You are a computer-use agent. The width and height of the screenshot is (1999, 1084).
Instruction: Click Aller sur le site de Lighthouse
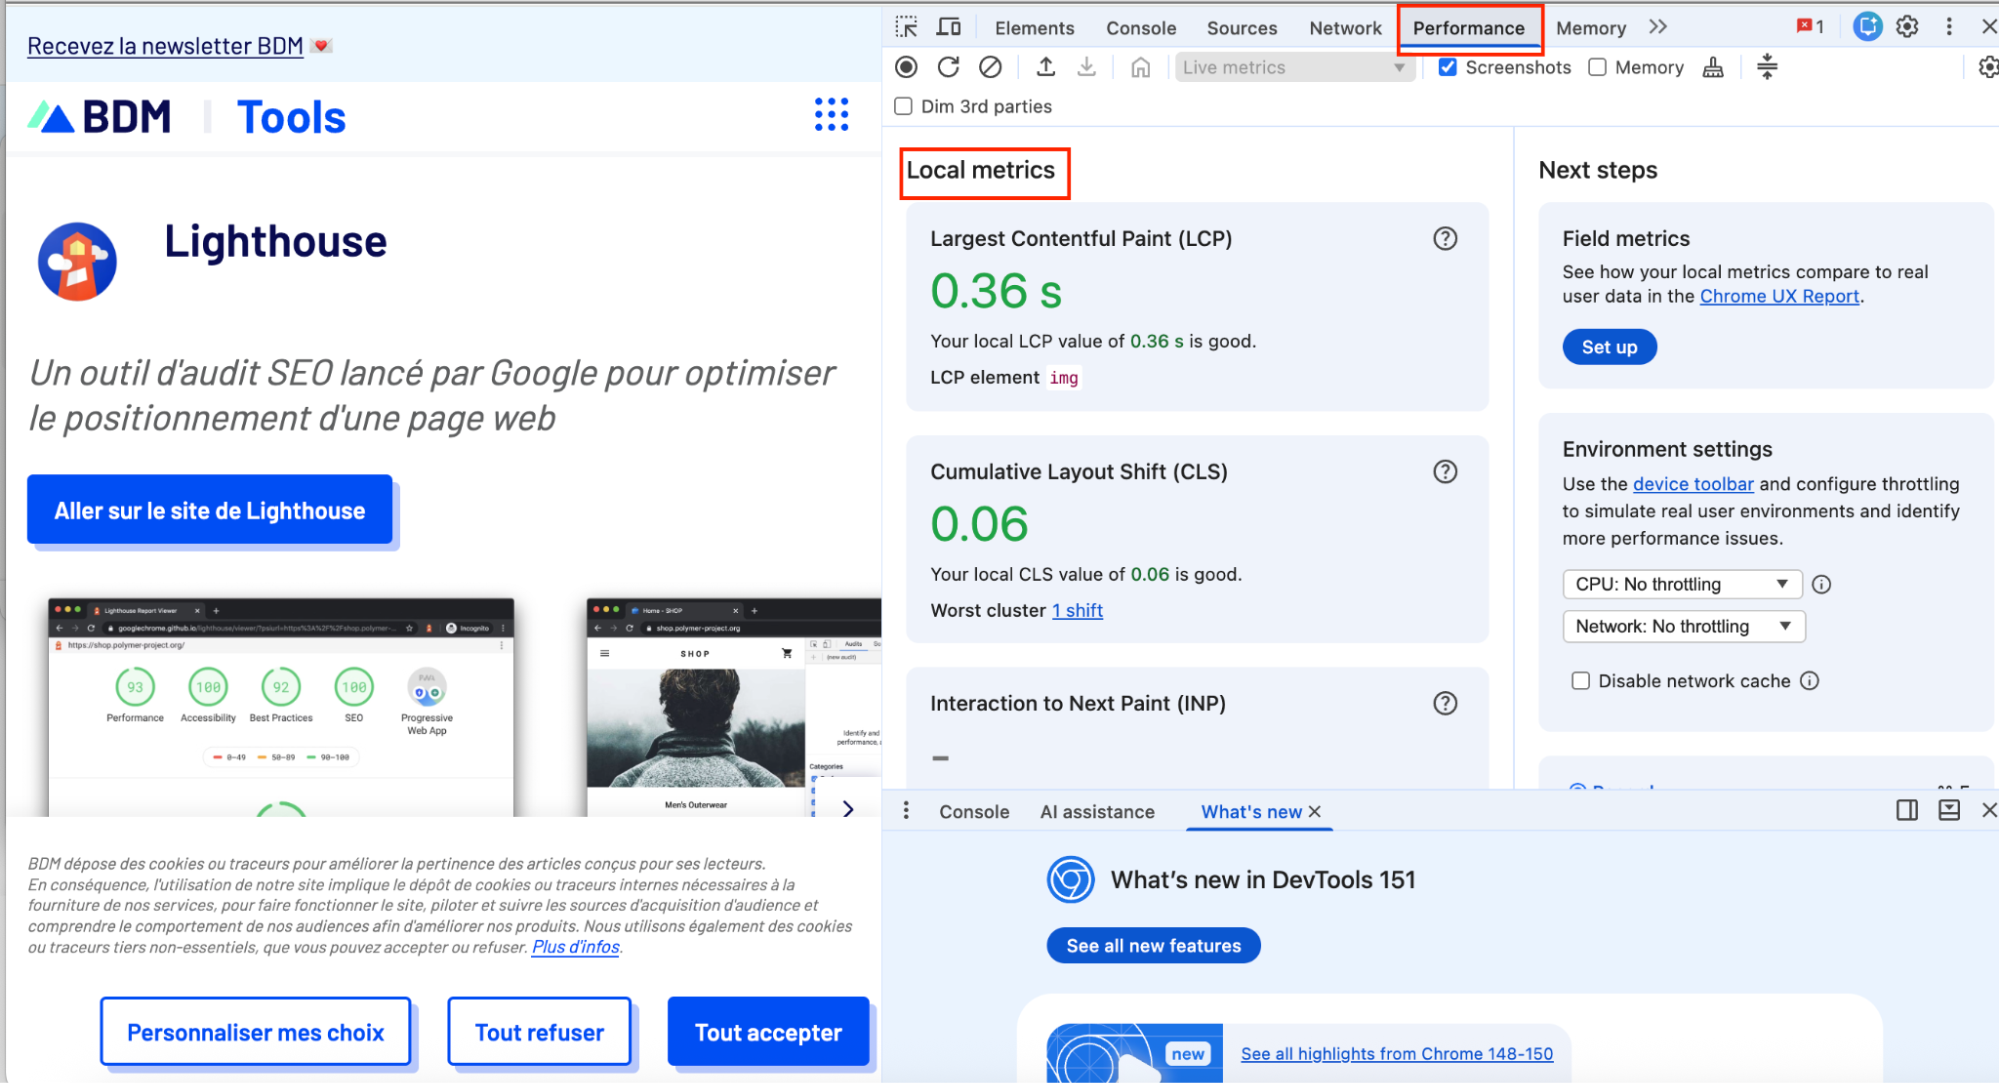[x=210, y=510]
